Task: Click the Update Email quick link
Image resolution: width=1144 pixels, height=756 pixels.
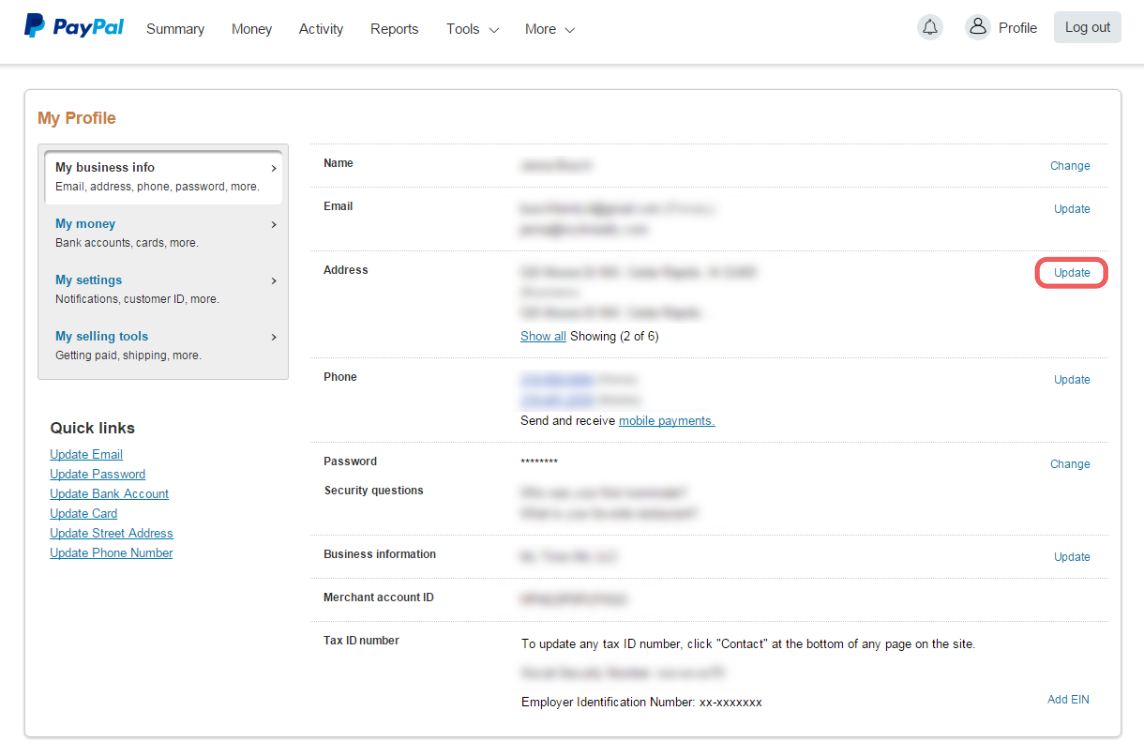Action: [86, 455]
